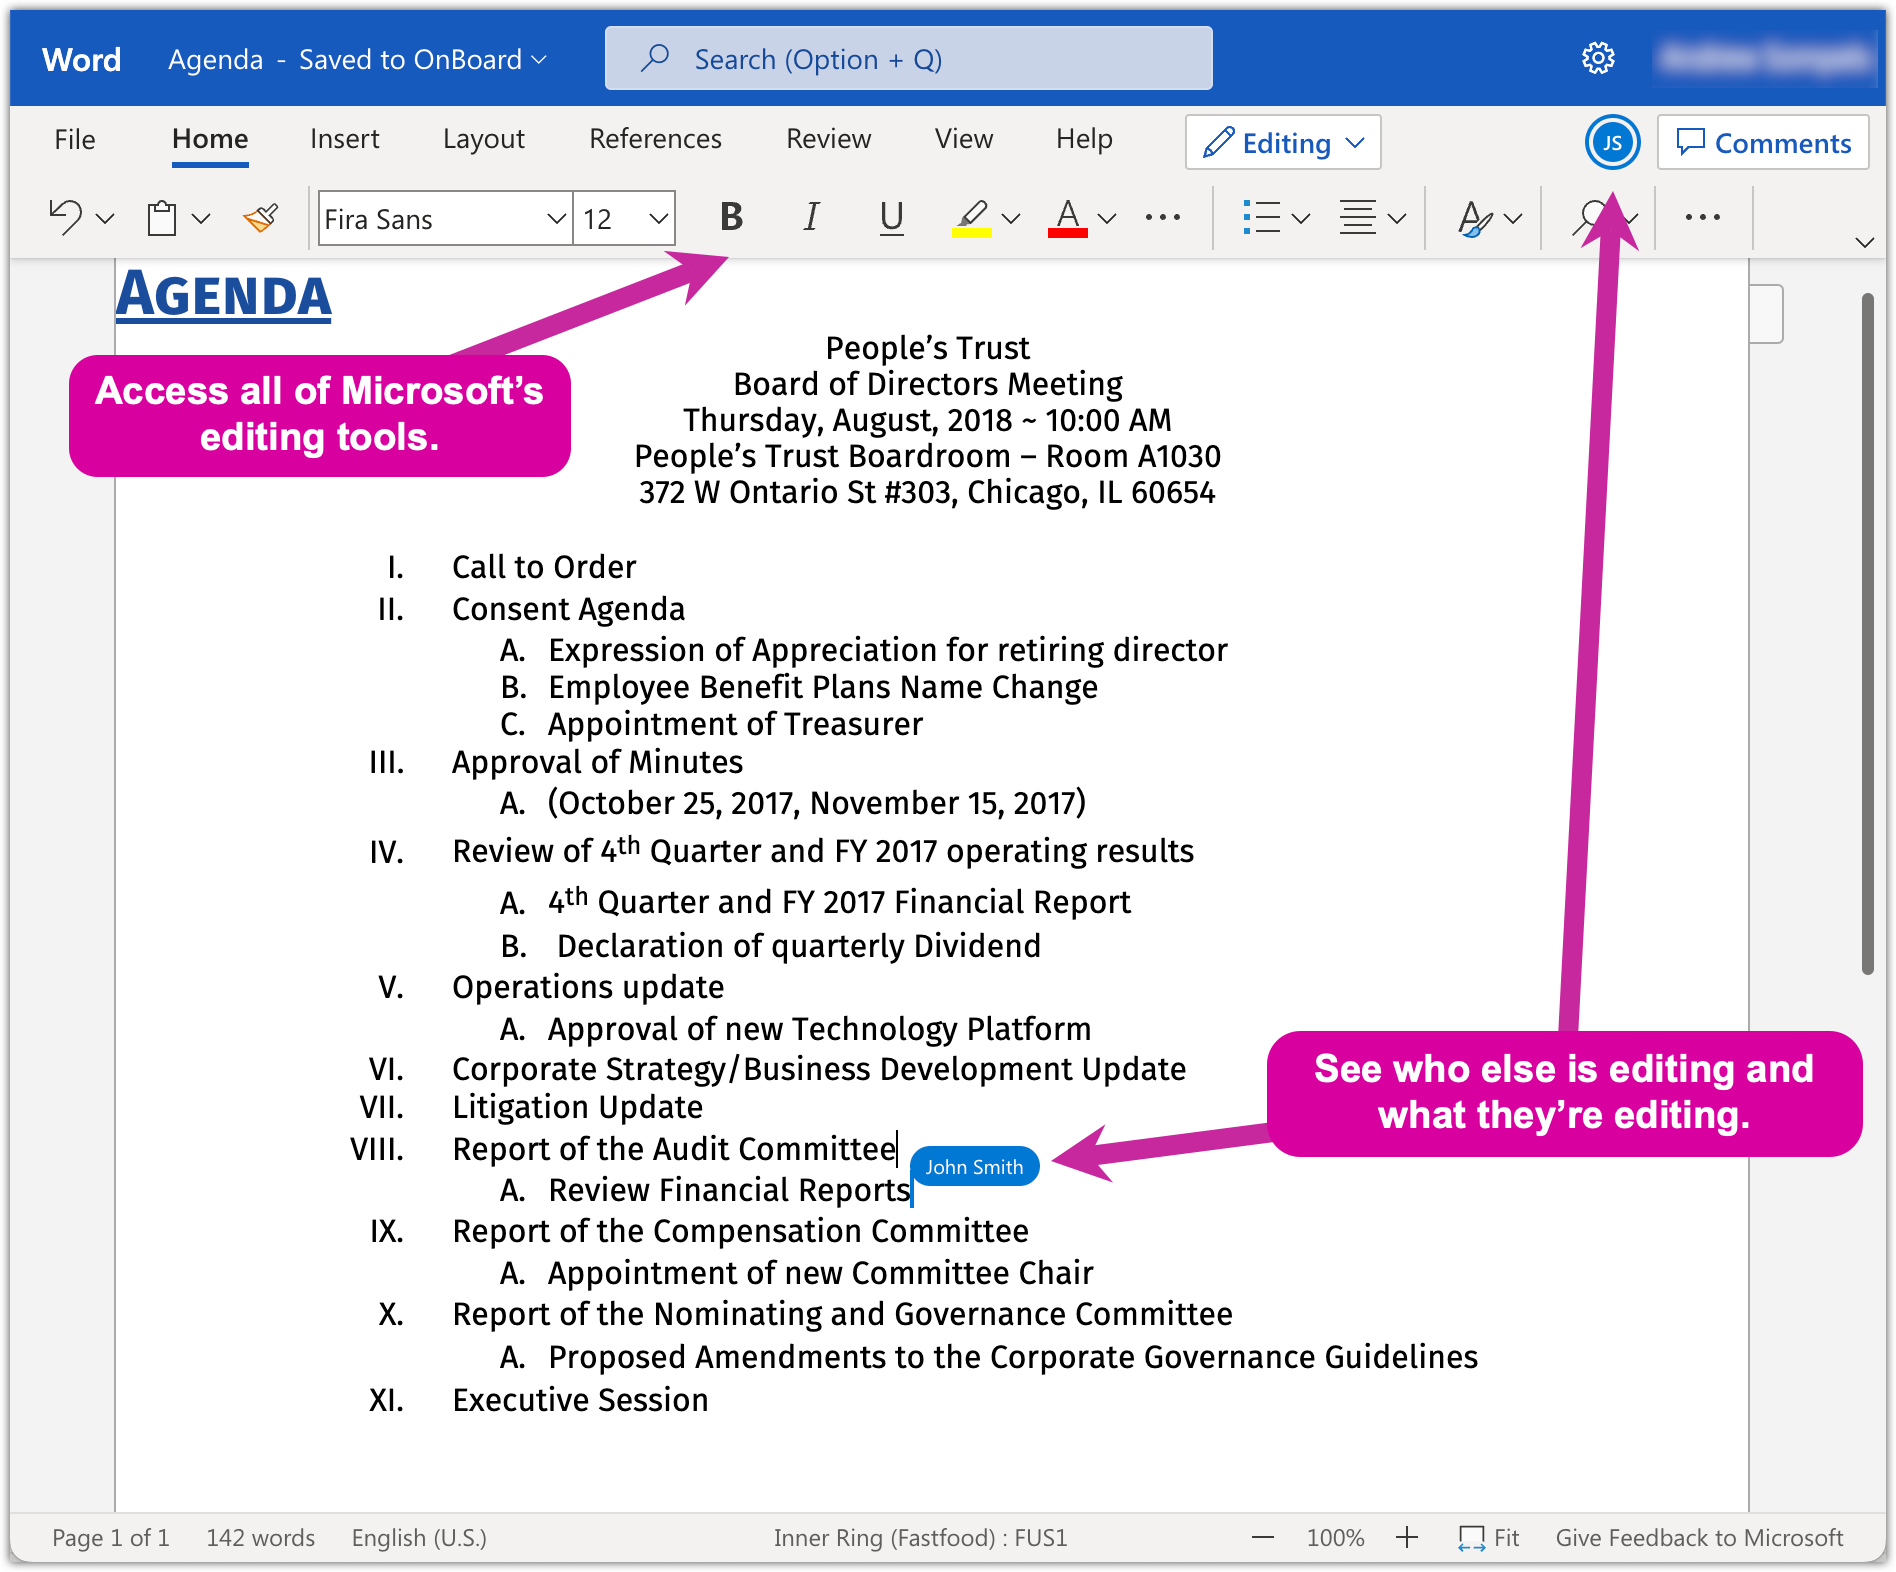Open Give Feedback to Microsoft link
Viewport: 1896px width, 1572px height.
coord(1699,1538)
